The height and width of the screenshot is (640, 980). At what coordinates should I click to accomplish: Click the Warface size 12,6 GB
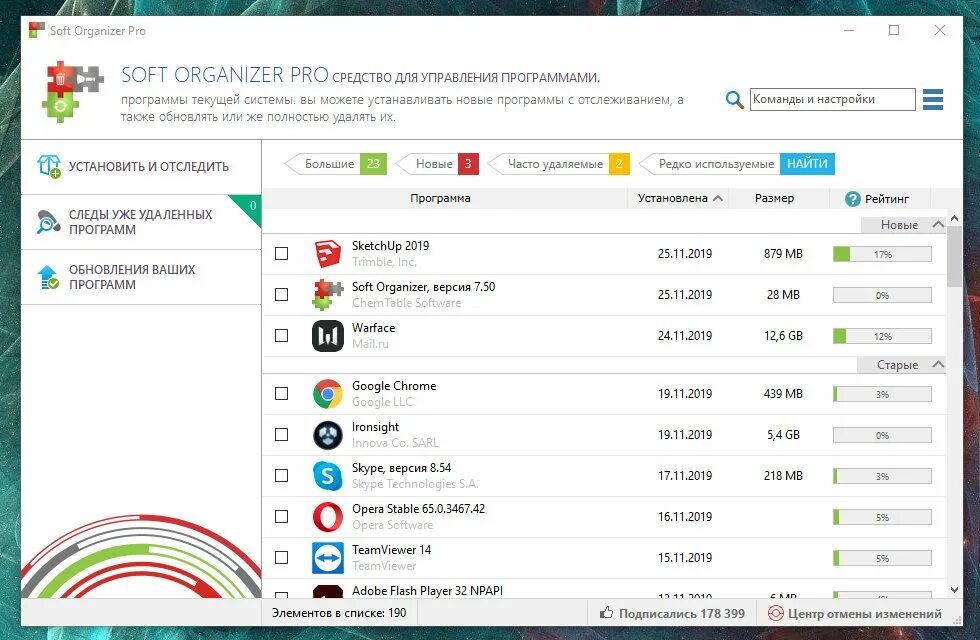[783, 336]
